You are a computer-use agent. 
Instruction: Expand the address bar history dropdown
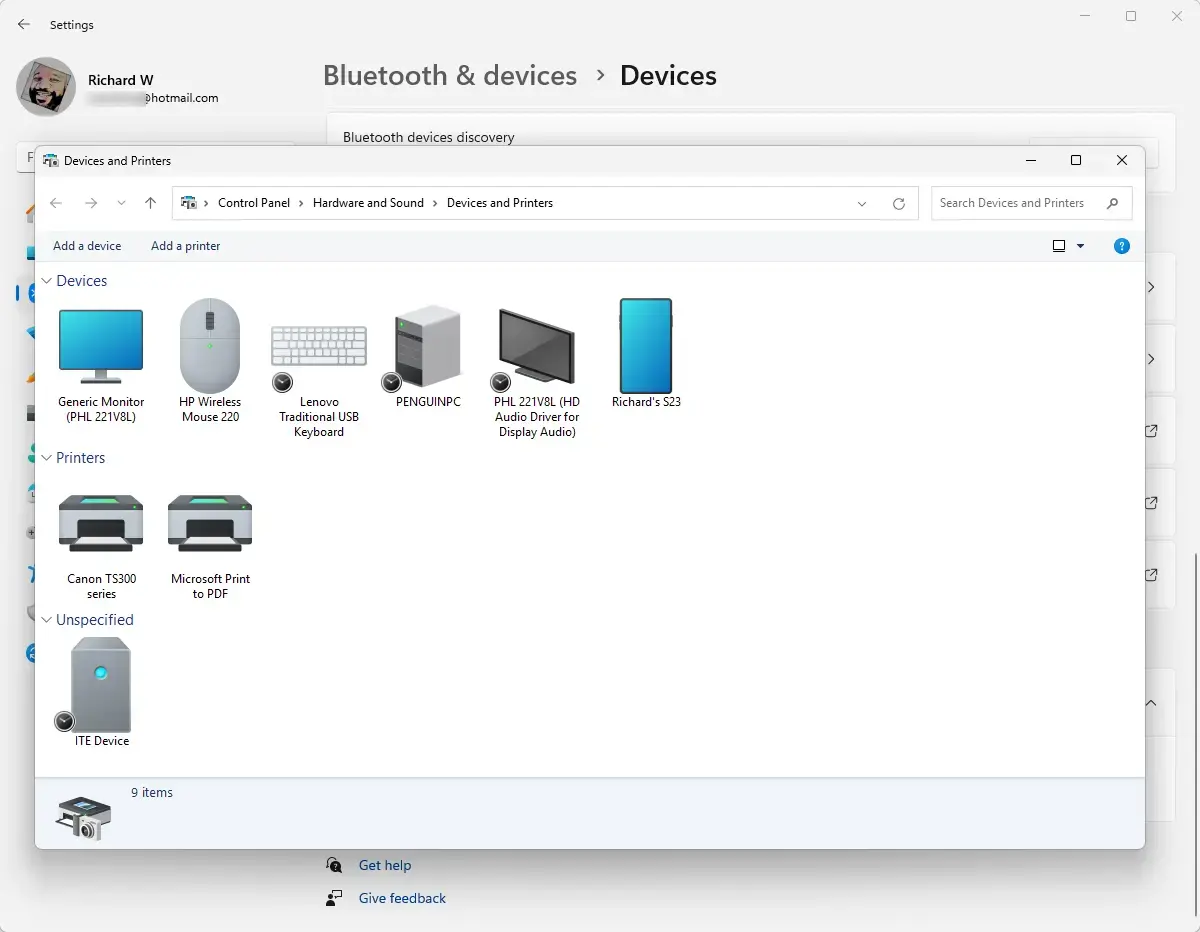pyautogui.click(x=862, y=204)
